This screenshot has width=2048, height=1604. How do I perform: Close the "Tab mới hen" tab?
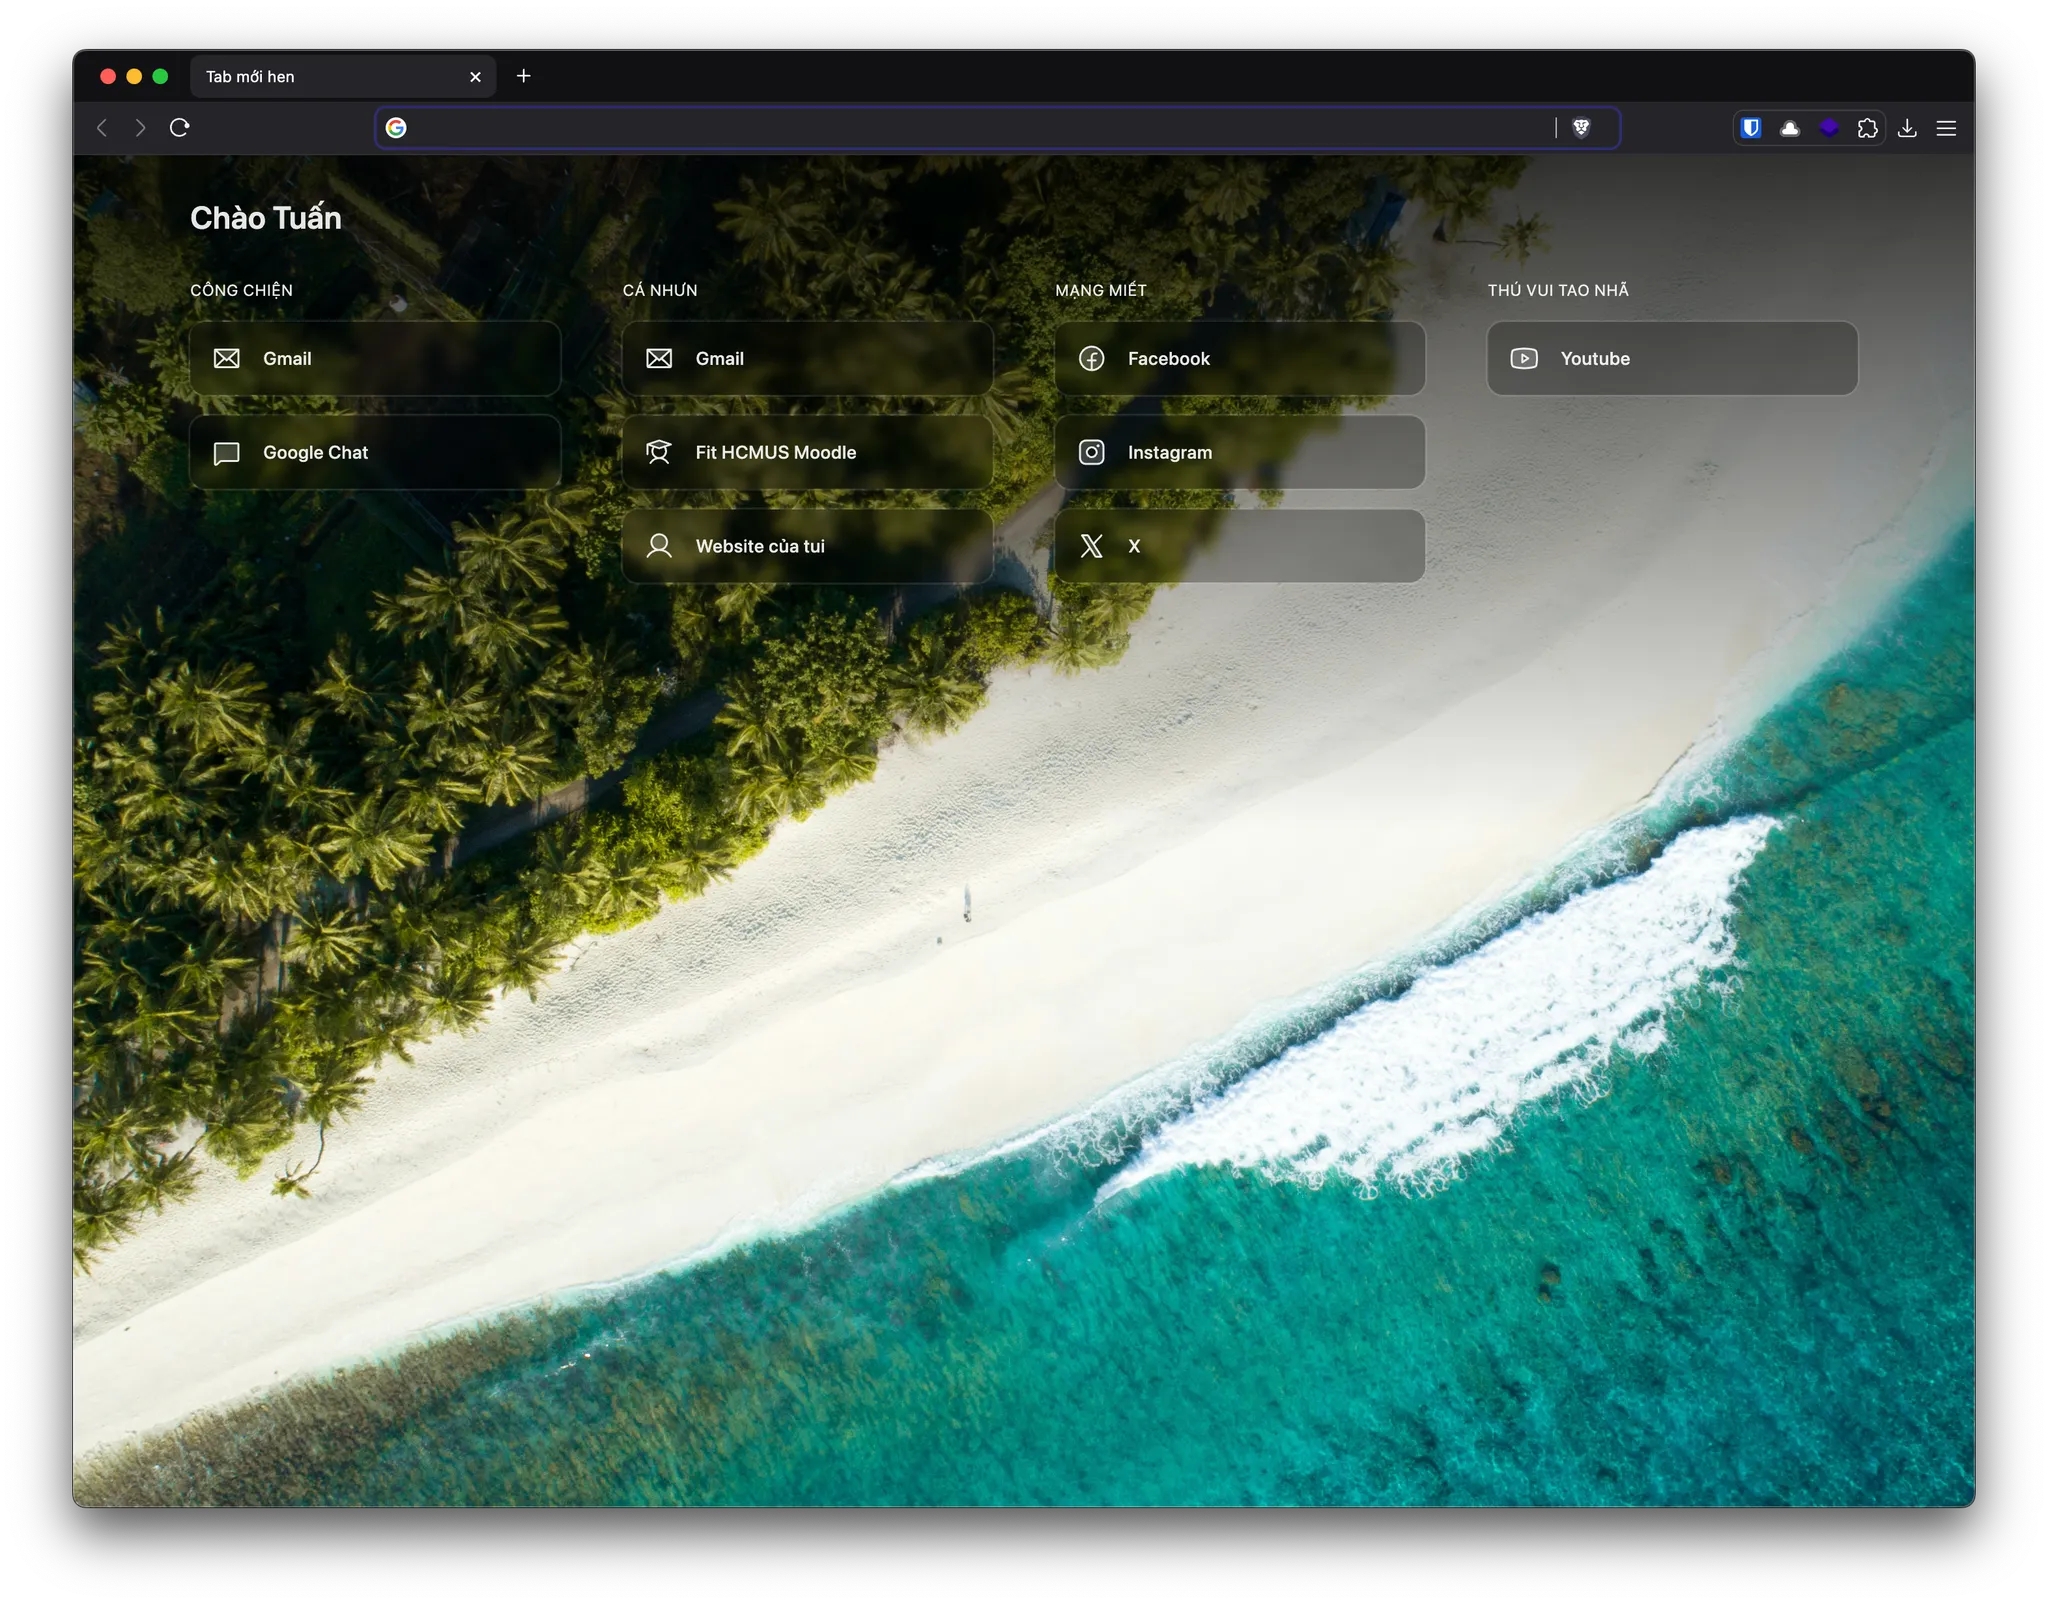[x=475, y=77]
